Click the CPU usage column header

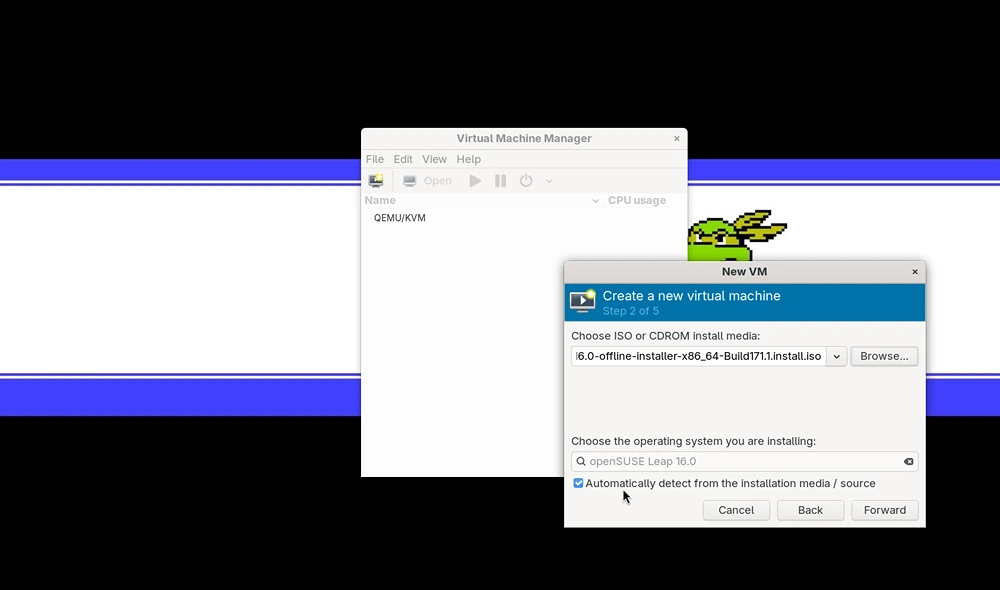pos(645,200)
